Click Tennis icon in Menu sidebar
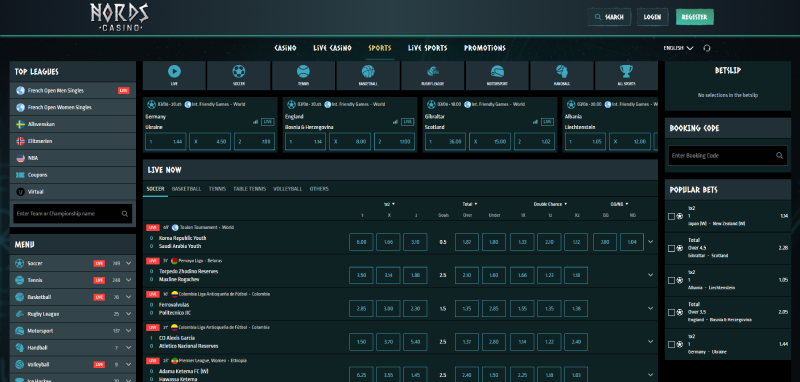 (19, 281)
